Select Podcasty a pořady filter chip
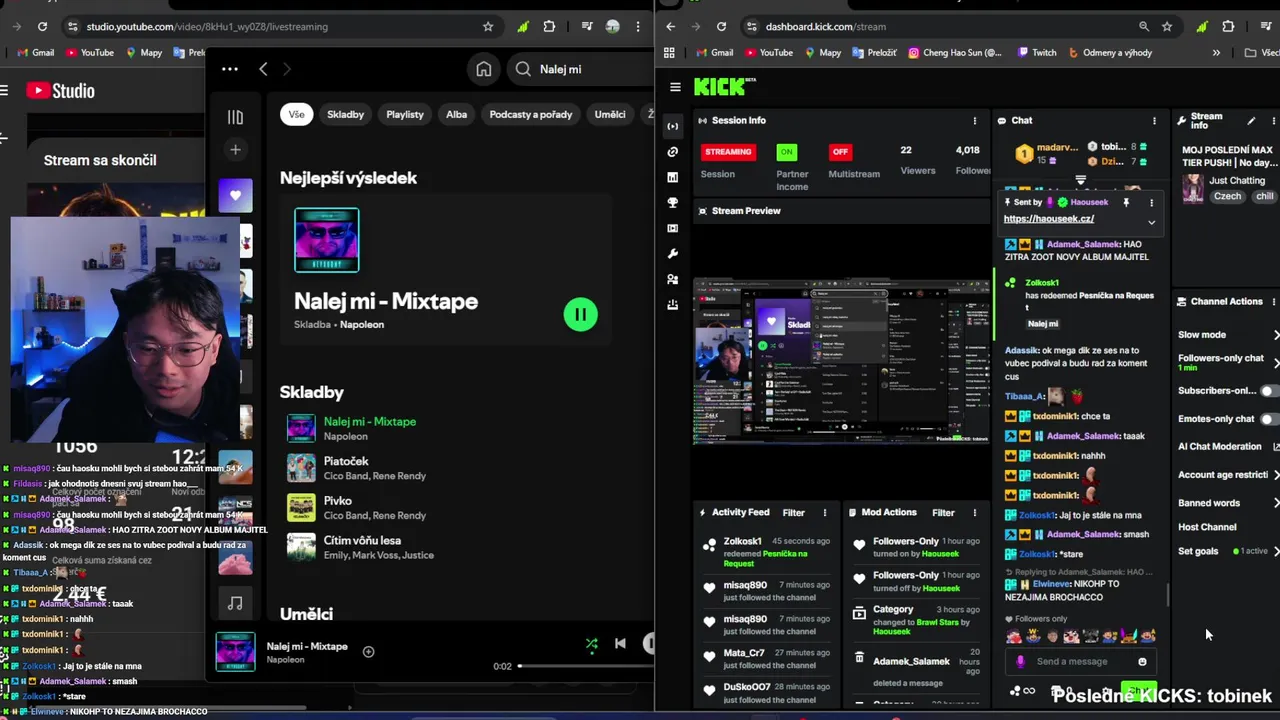Viewport: 1280px width, 720px height. coord(531,114)
